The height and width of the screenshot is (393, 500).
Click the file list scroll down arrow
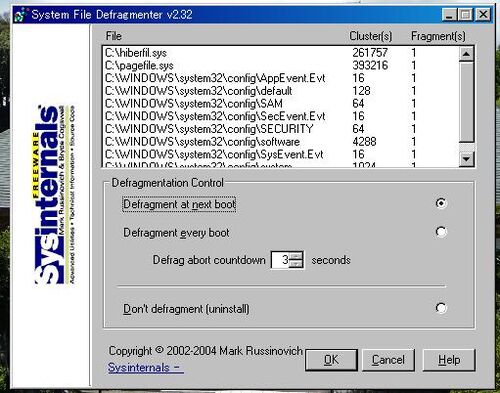[x=466, y=159]
